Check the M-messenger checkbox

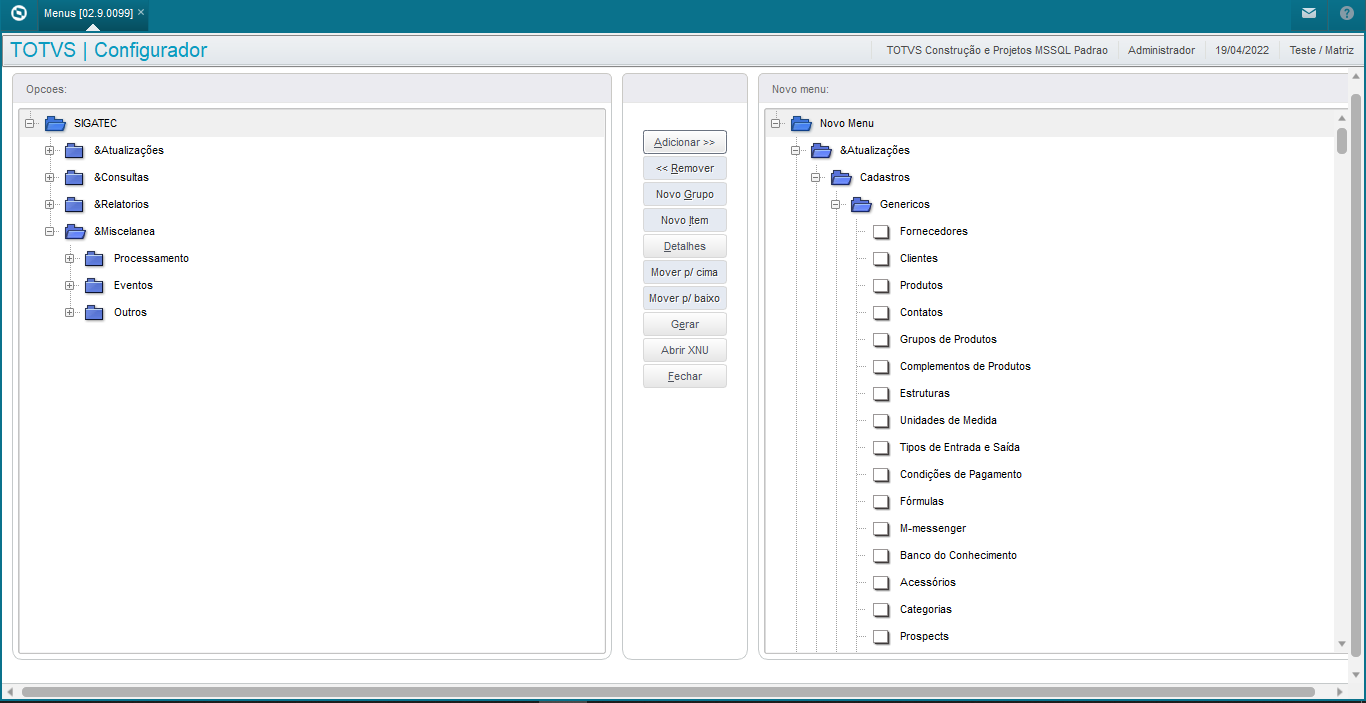pos(881,529)
